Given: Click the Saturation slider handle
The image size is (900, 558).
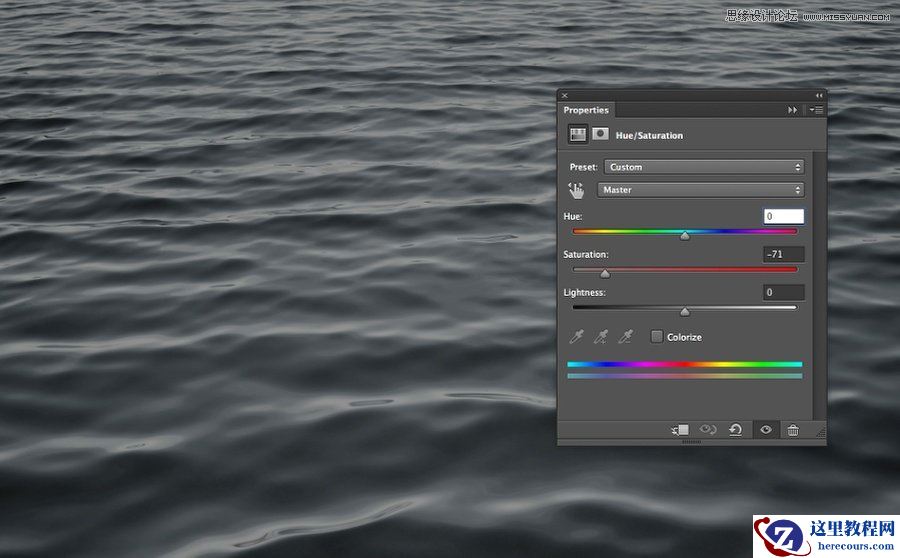Looking at the screenshot, I should (605, 273).
